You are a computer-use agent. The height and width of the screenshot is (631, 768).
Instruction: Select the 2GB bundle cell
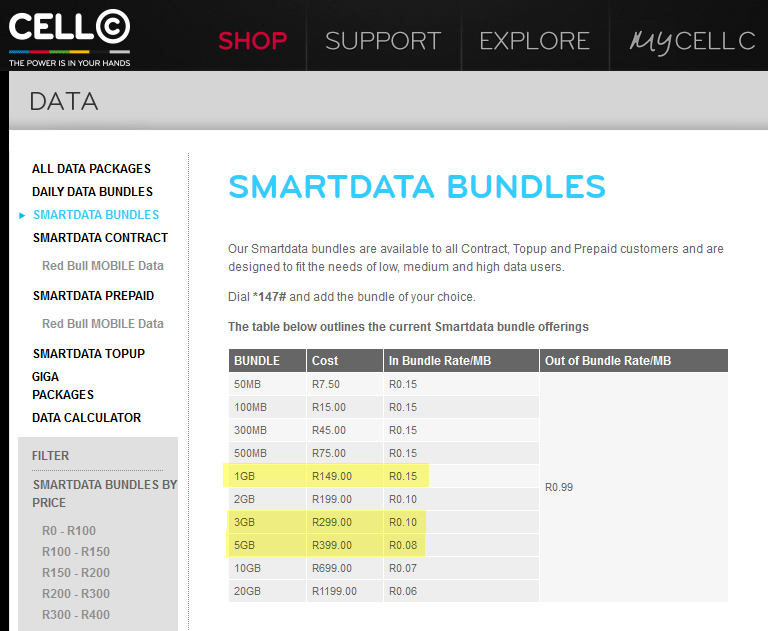click(x=267, y=499)
